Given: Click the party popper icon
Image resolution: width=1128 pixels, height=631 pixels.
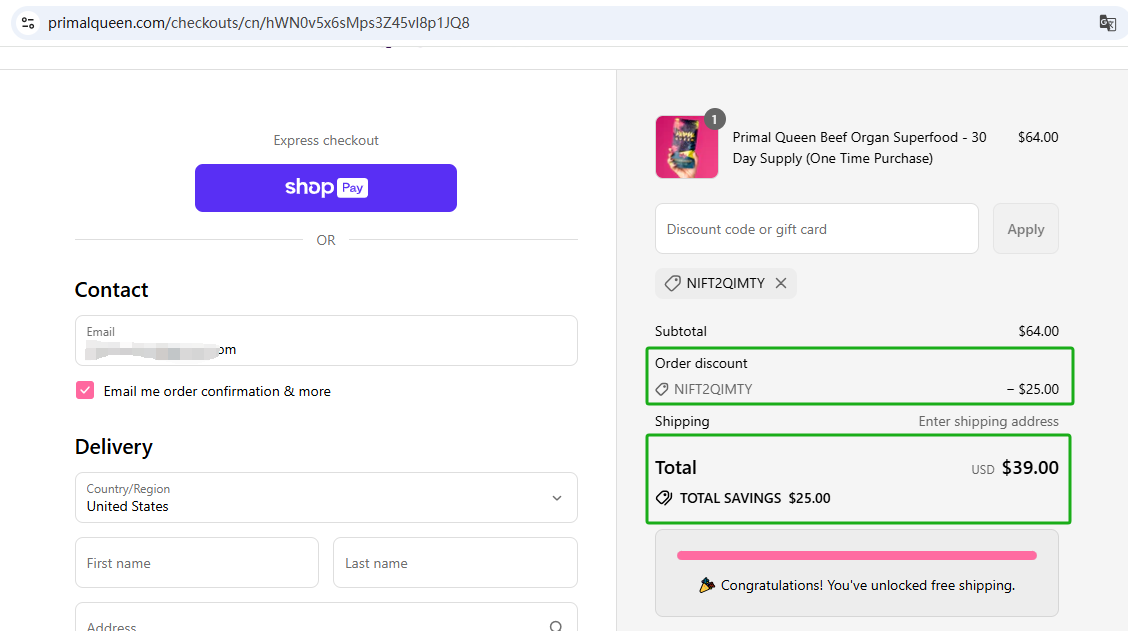Looking at the screenshot, I should 707,585.
